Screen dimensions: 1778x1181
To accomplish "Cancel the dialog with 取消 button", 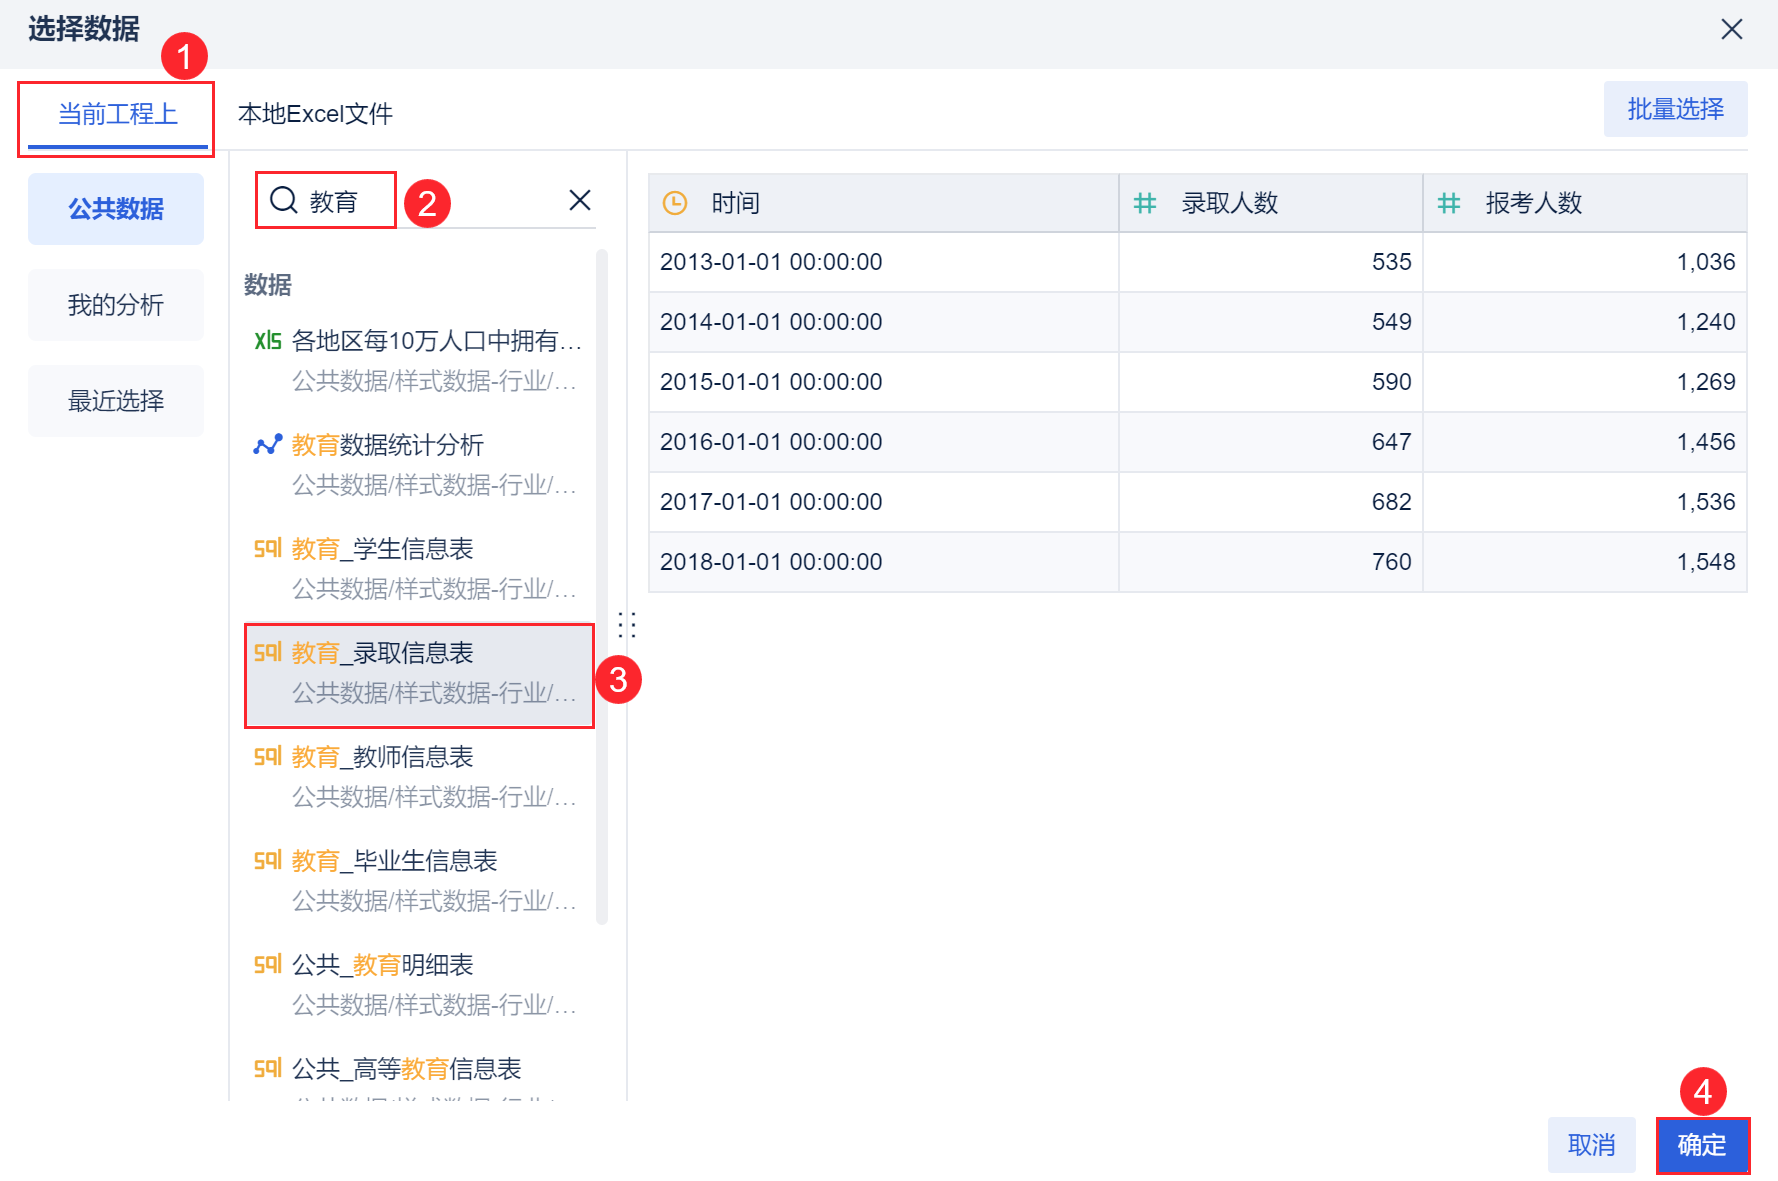I will (x=1591, y=1145).
